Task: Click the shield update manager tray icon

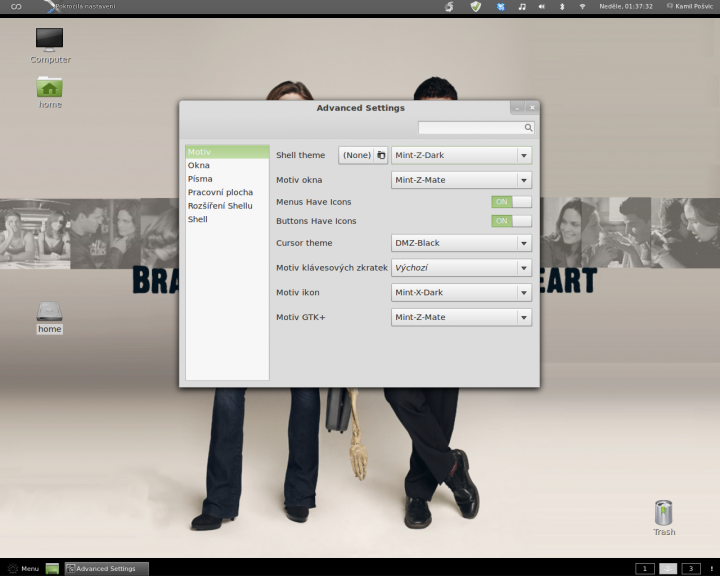Action: point(476,6)
